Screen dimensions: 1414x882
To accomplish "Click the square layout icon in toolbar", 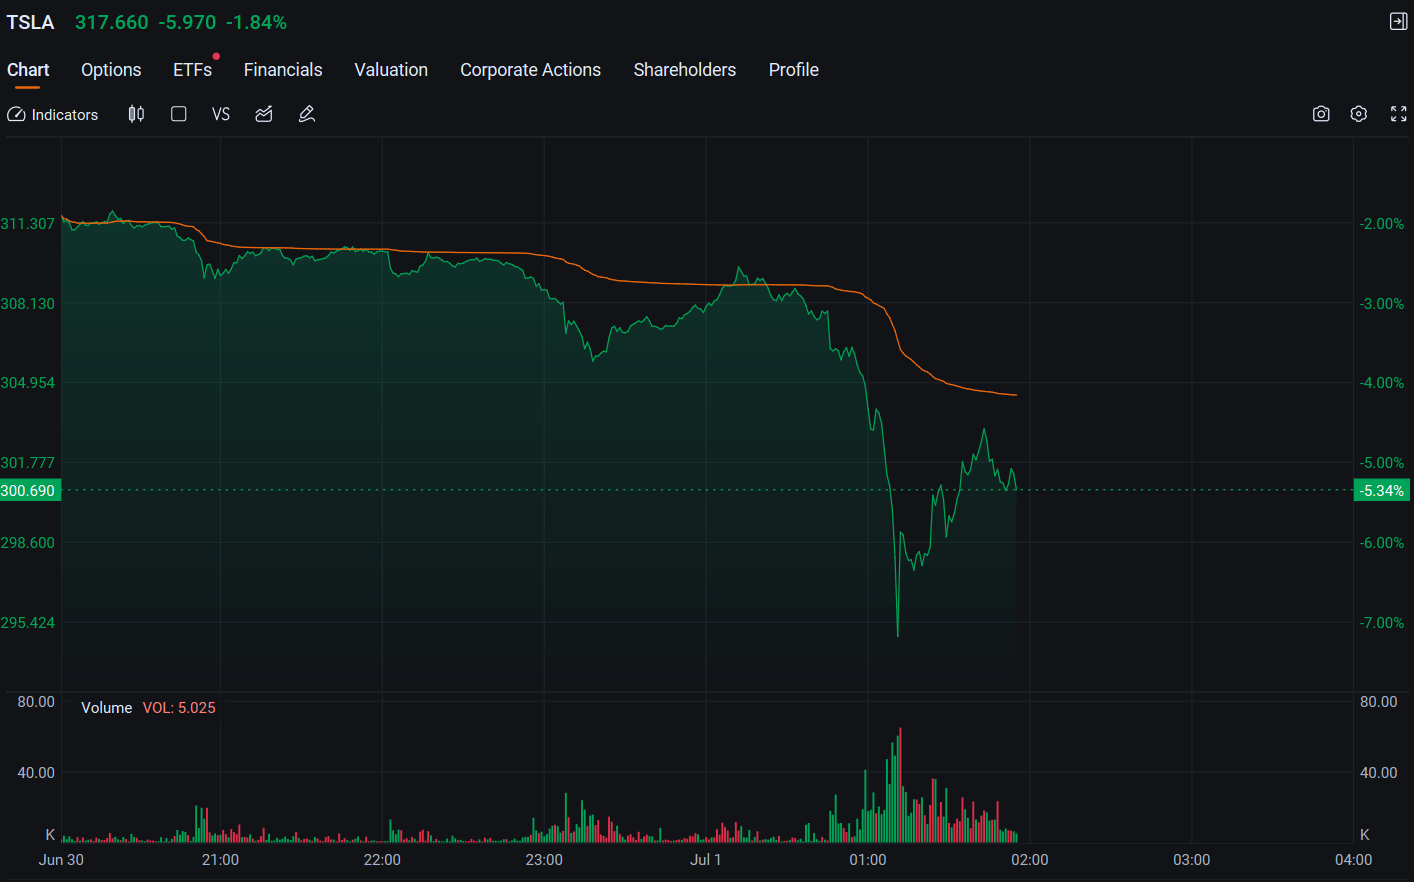I will pos(179,114).
